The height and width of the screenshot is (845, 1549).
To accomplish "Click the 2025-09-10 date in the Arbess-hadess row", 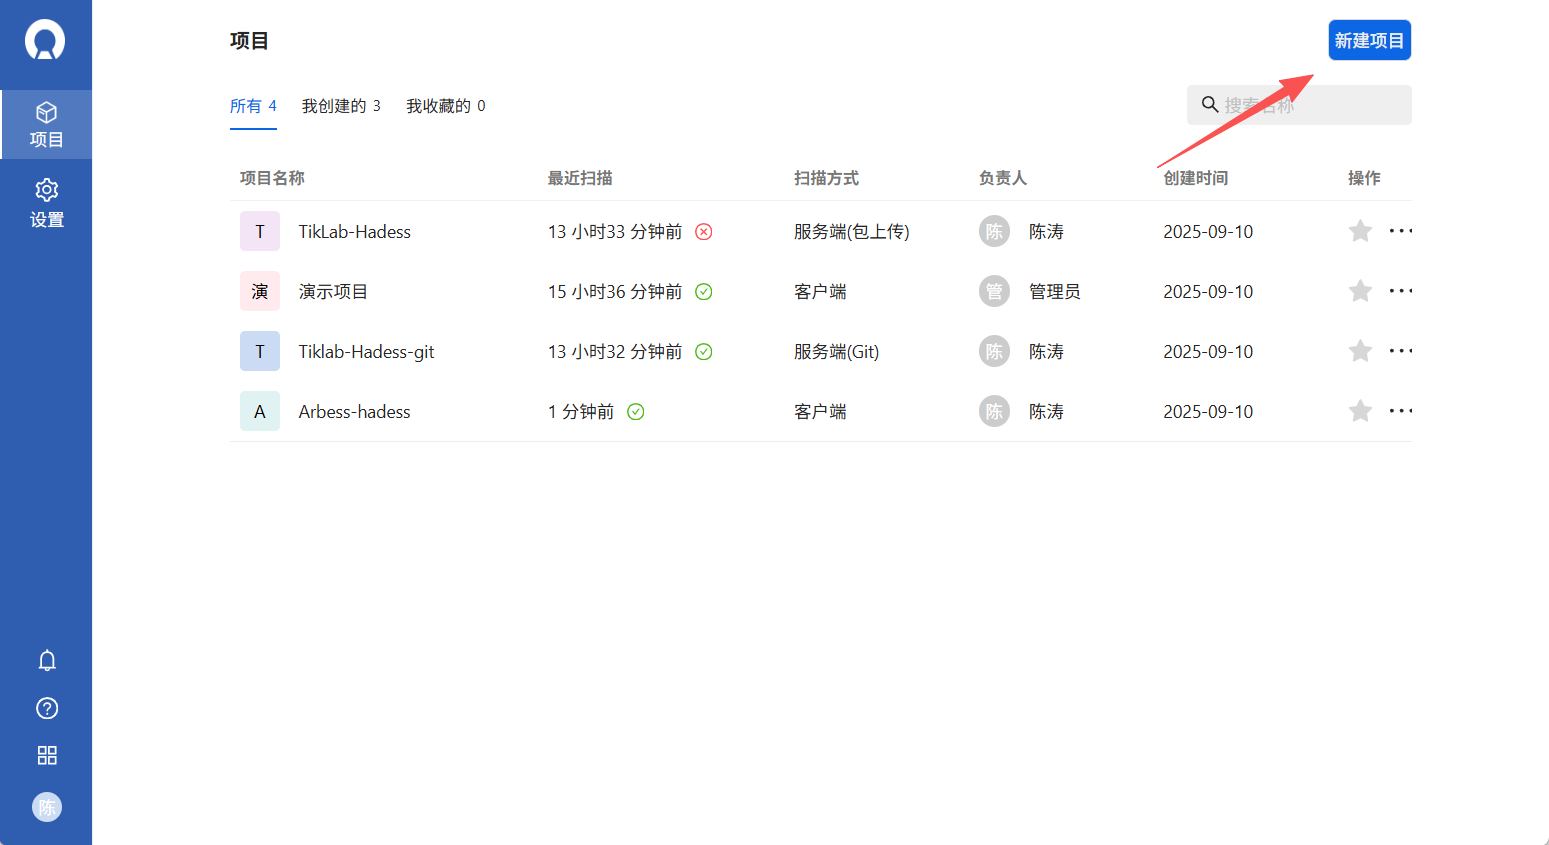I will coord(1208,412).
